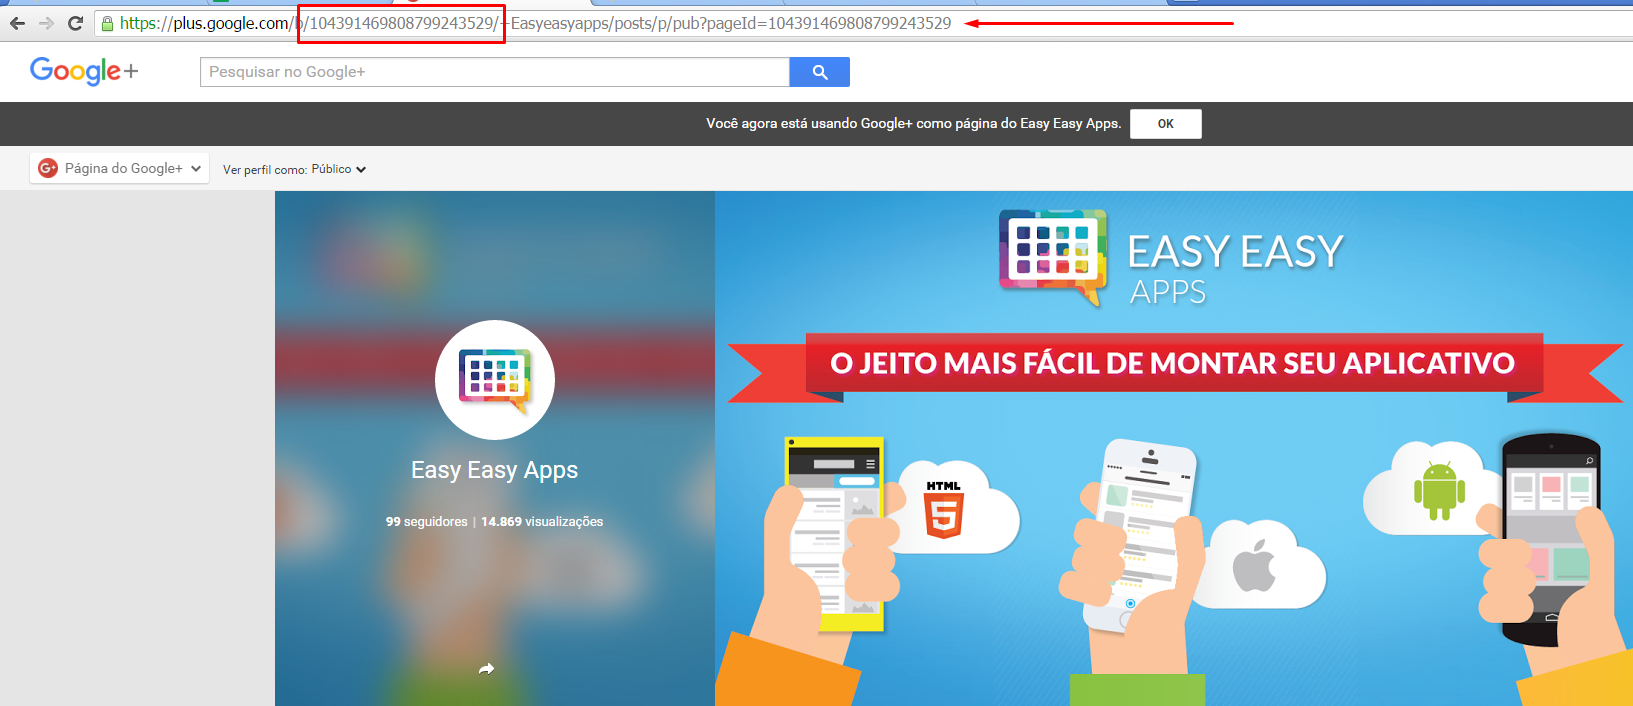Click the red banner O JEITO MAIS FÁCIL
Viewport: 1633px width, 706px height.
(x=1174, y=364)
